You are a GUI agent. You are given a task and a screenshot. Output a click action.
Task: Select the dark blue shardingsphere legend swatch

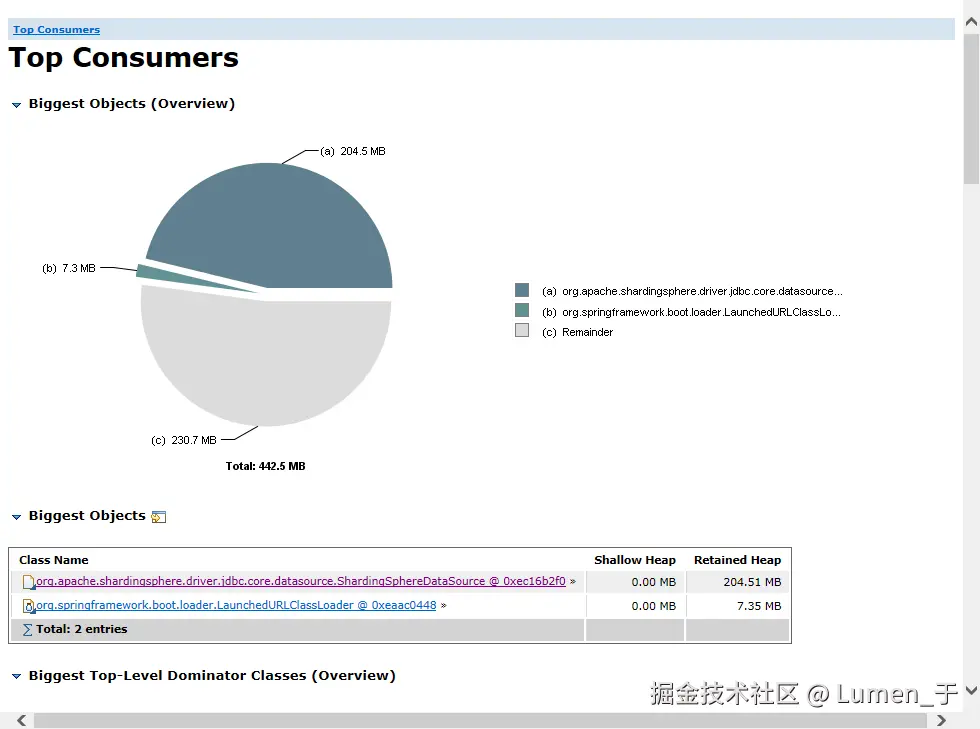coord(522,290)
